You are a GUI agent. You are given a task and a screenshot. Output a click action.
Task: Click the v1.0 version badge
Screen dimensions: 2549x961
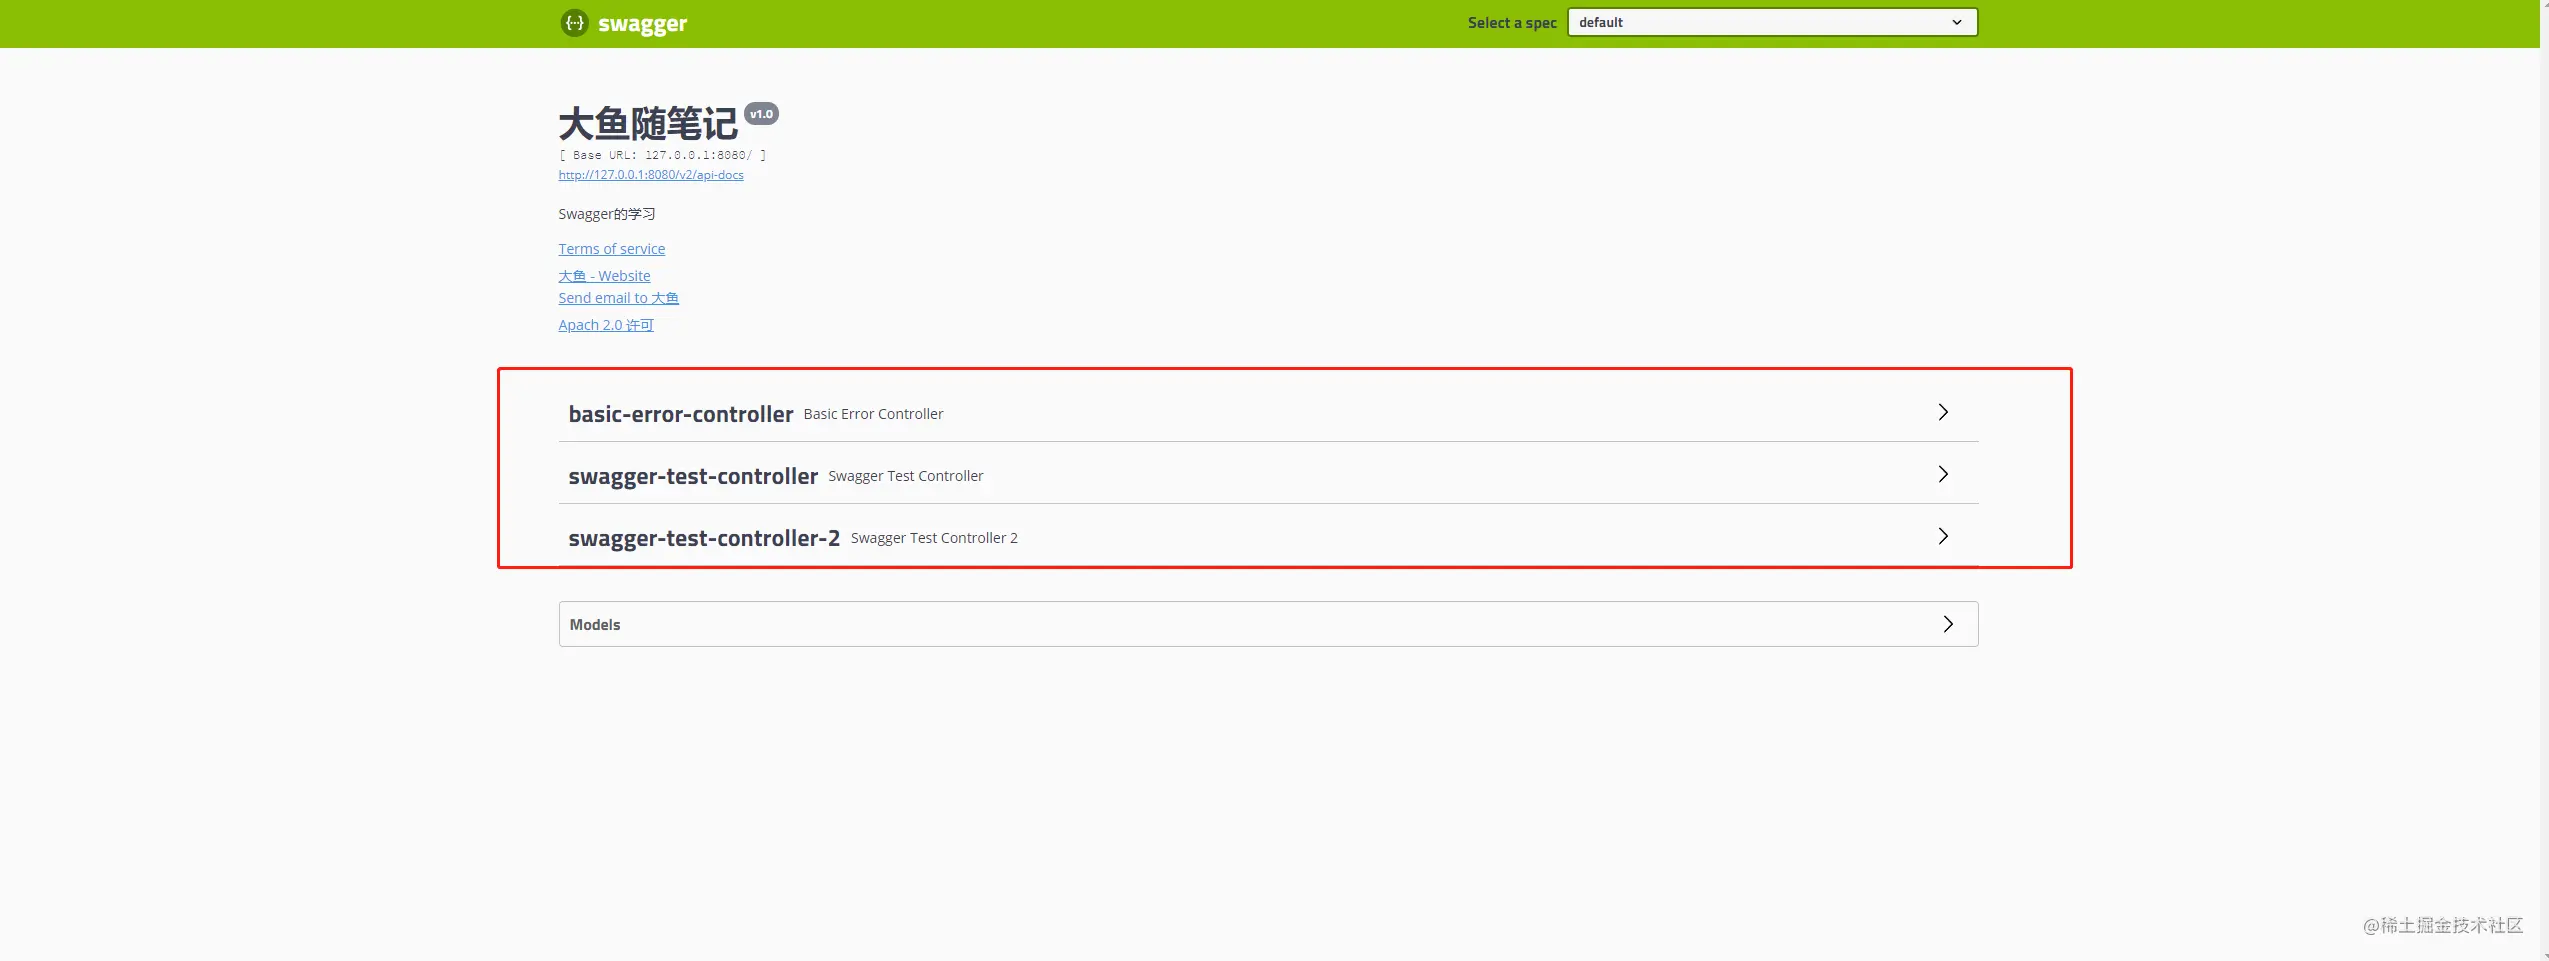click(x=761, y=114)
